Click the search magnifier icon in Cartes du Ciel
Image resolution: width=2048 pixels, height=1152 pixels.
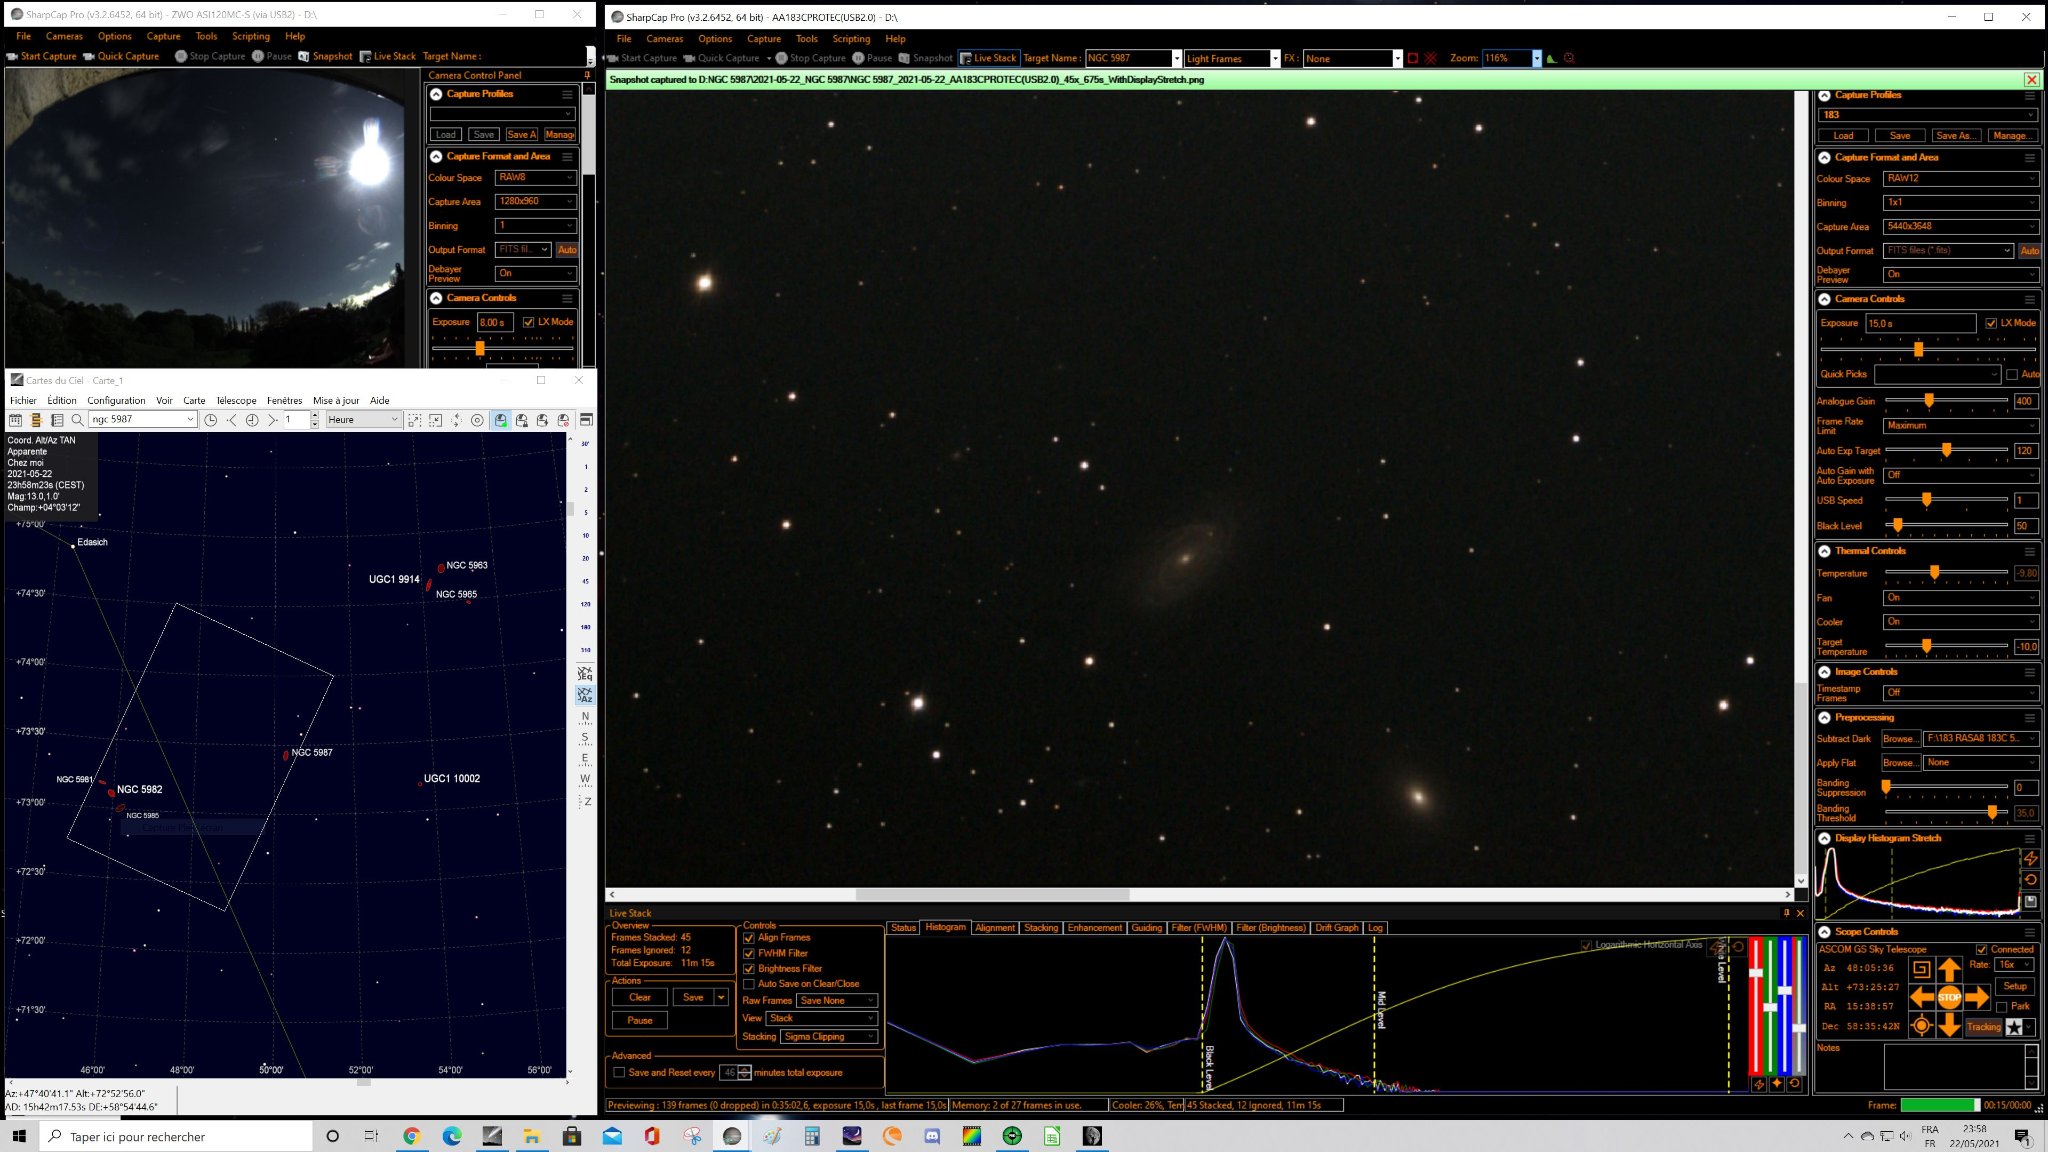[x=77, y=420]
